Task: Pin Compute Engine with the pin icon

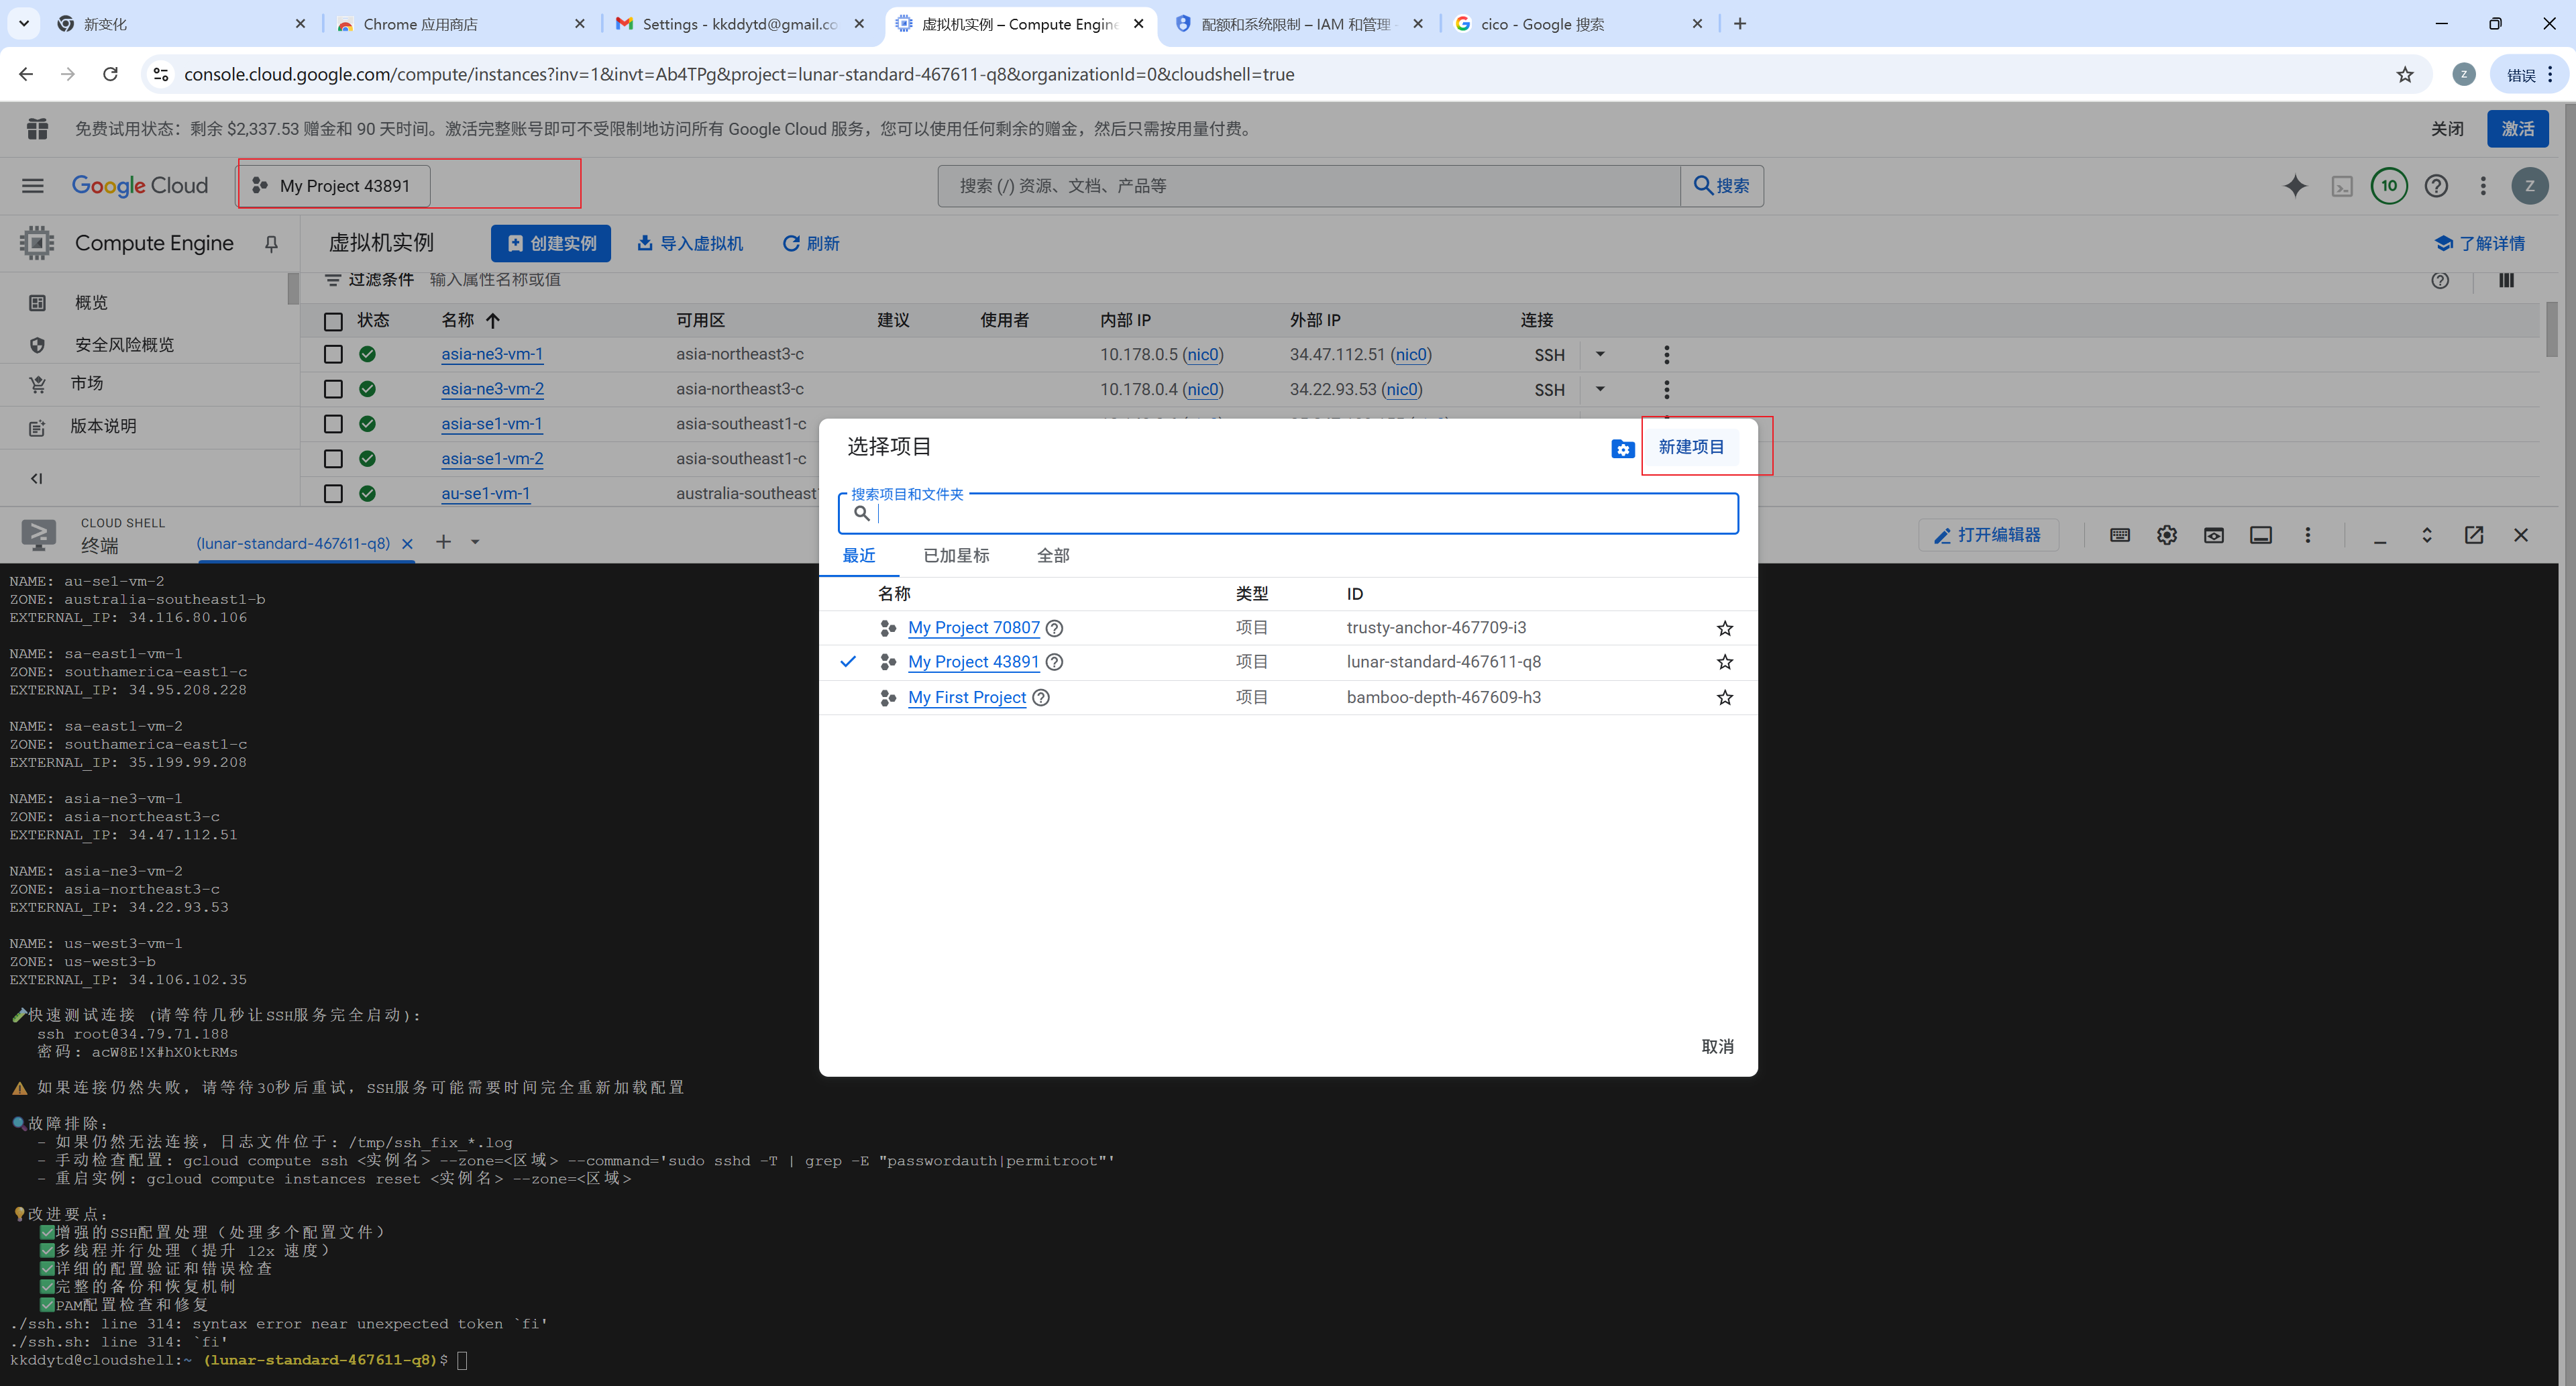Action: coord(271,244)
